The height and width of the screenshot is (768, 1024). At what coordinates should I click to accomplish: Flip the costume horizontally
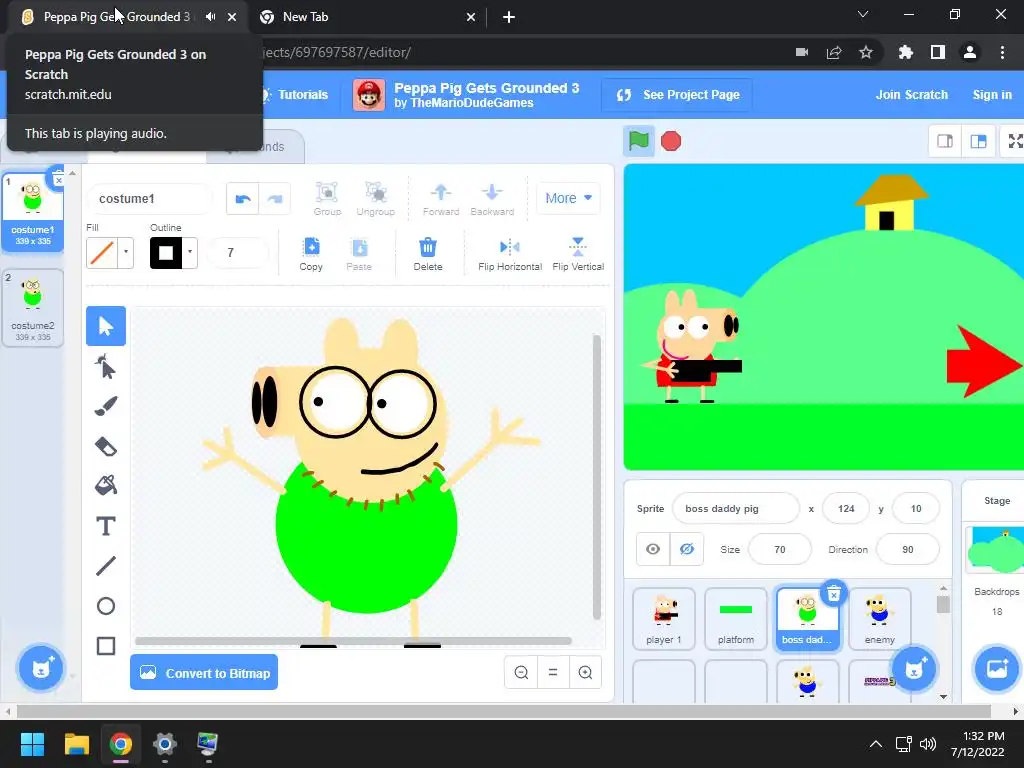[509, 254]
